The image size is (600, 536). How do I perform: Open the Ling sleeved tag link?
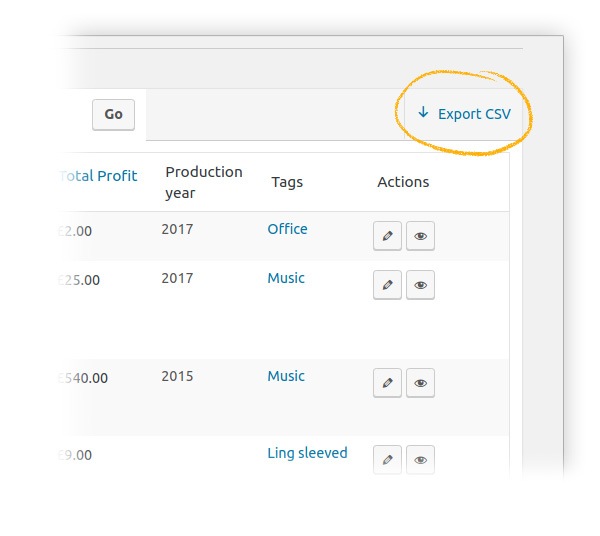307,453
